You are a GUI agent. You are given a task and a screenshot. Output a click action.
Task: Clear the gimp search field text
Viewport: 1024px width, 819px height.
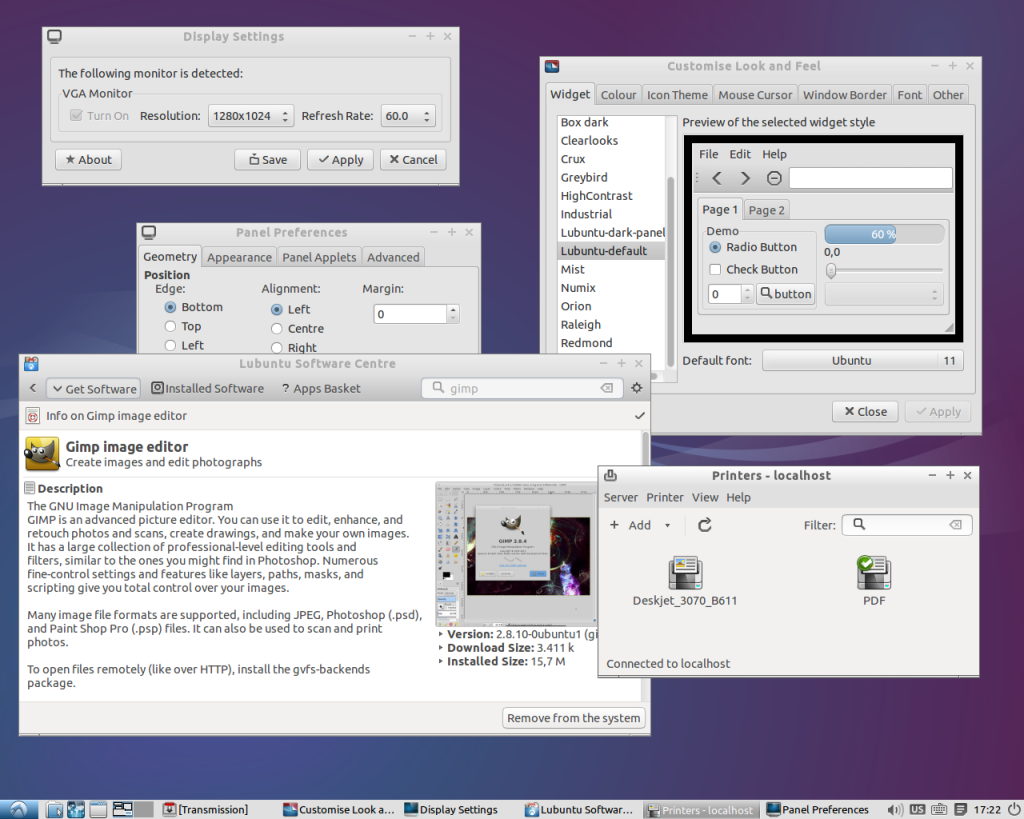[606, 388]
